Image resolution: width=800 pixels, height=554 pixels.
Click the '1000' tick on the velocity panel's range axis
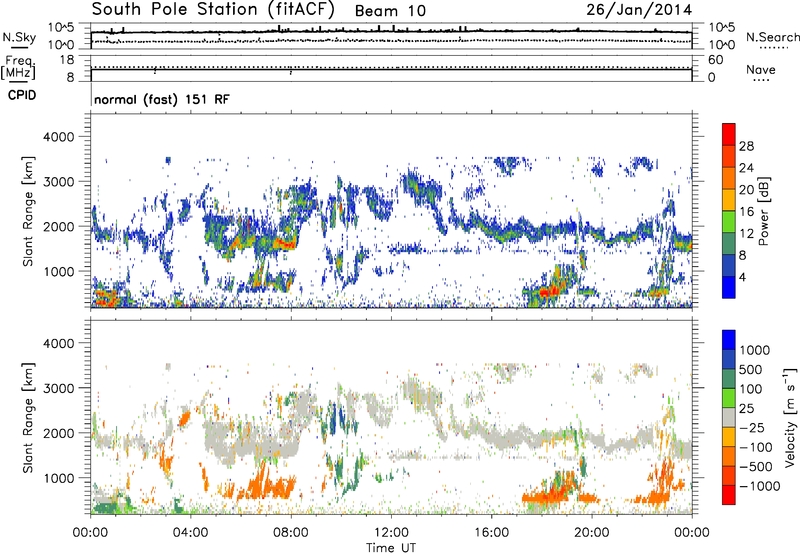(x=58, y=478)
